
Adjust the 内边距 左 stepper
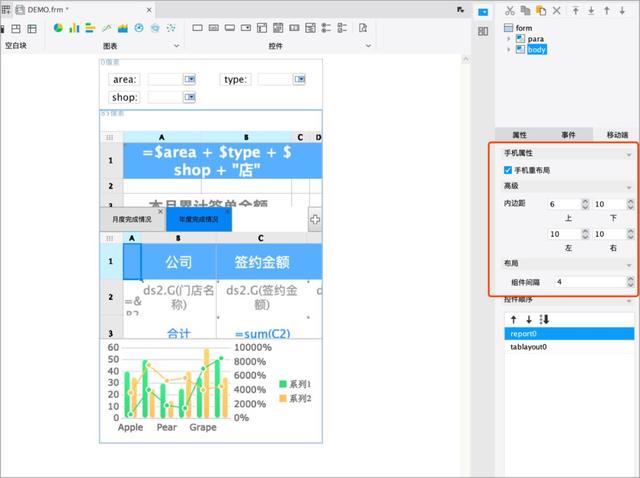click(x=585, y=234)
